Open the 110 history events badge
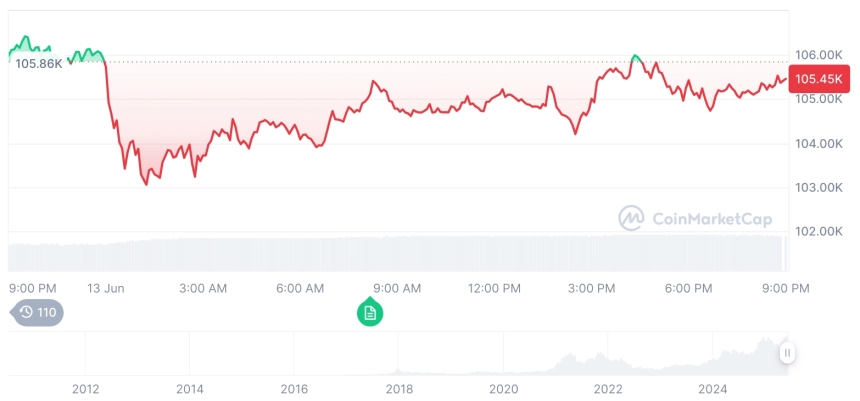This screenshot has height=401, width=860. tap(38, 313)
